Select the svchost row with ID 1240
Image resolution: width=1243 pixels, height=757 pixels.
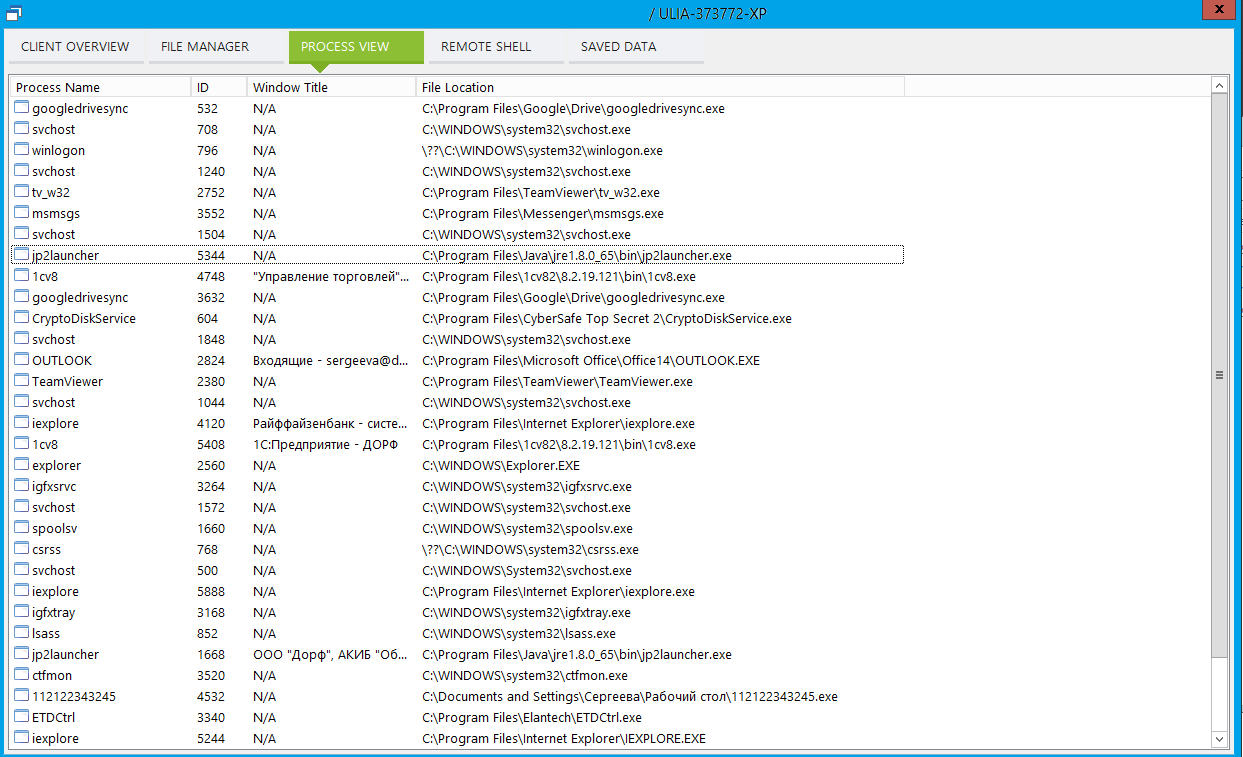click(457, 171)
